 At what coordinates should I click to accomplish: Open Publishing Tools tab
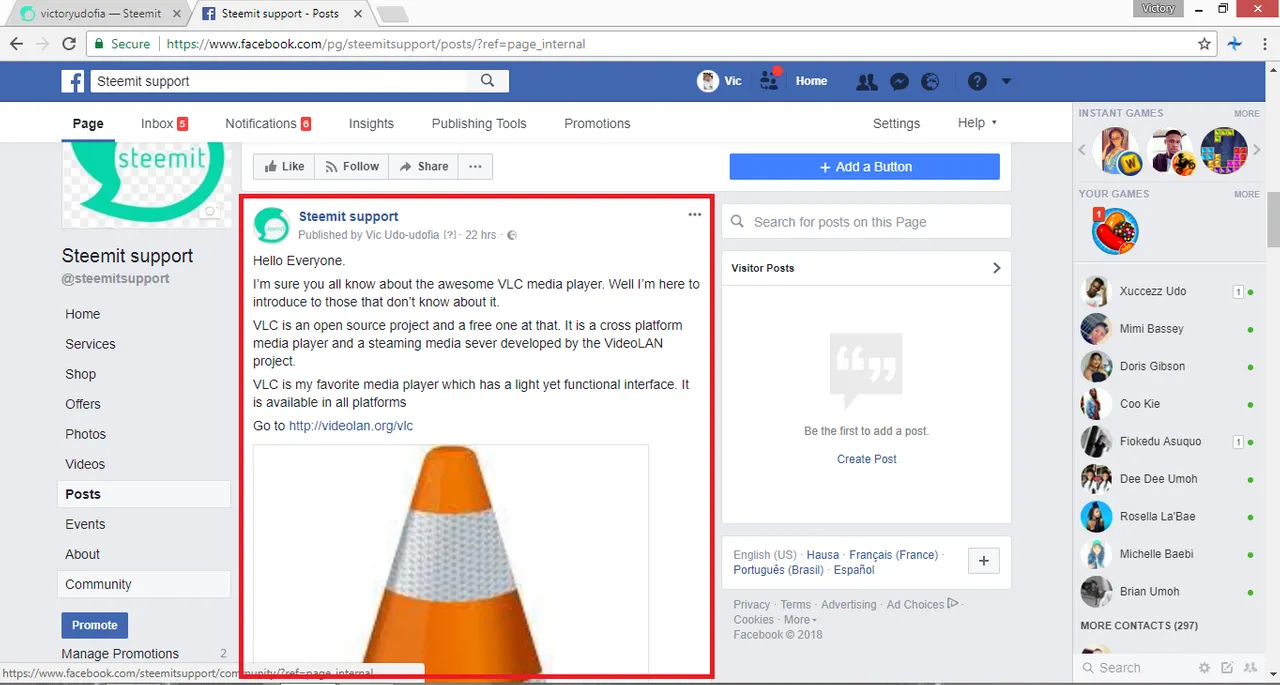tap(479, 123)
